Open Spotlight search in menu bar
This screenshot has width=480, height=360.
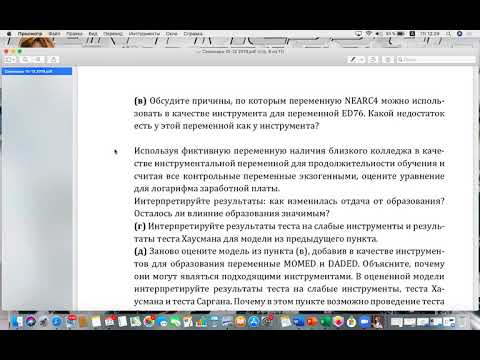448,34
